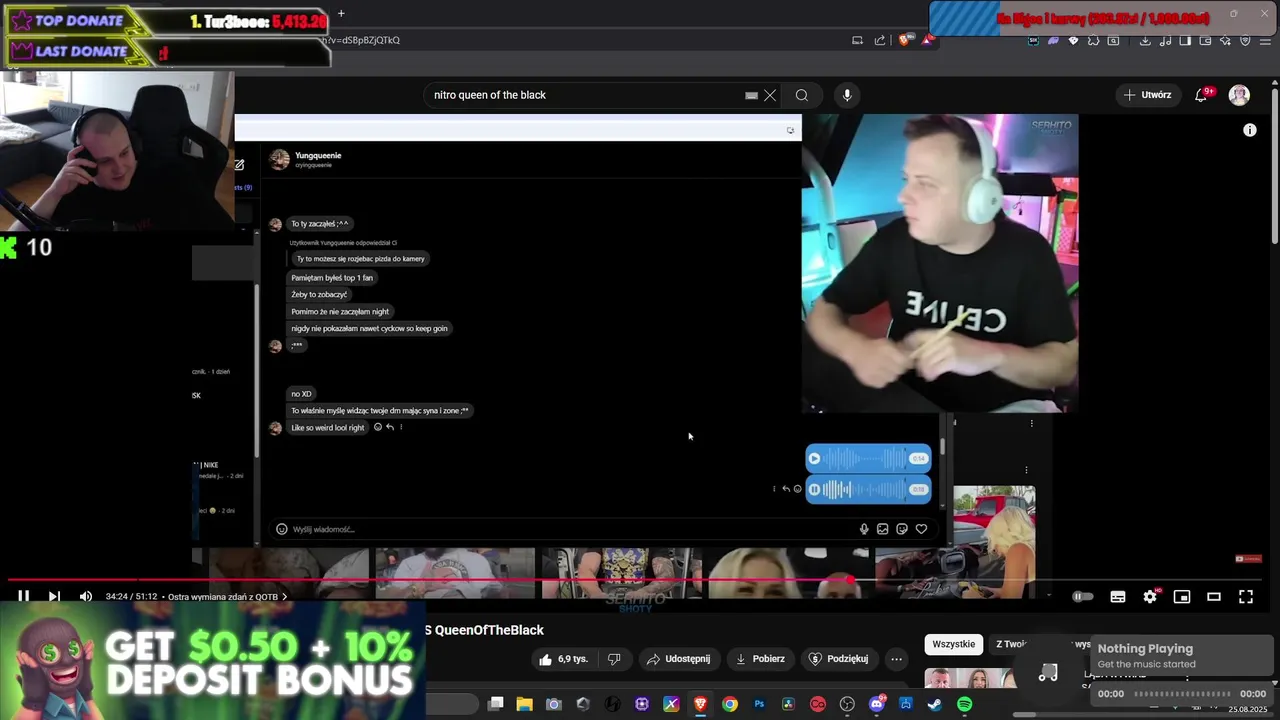Screen dimensions: 1280x720
Task: Enter fullscreen mode
Action: [x=1246, y=597]
